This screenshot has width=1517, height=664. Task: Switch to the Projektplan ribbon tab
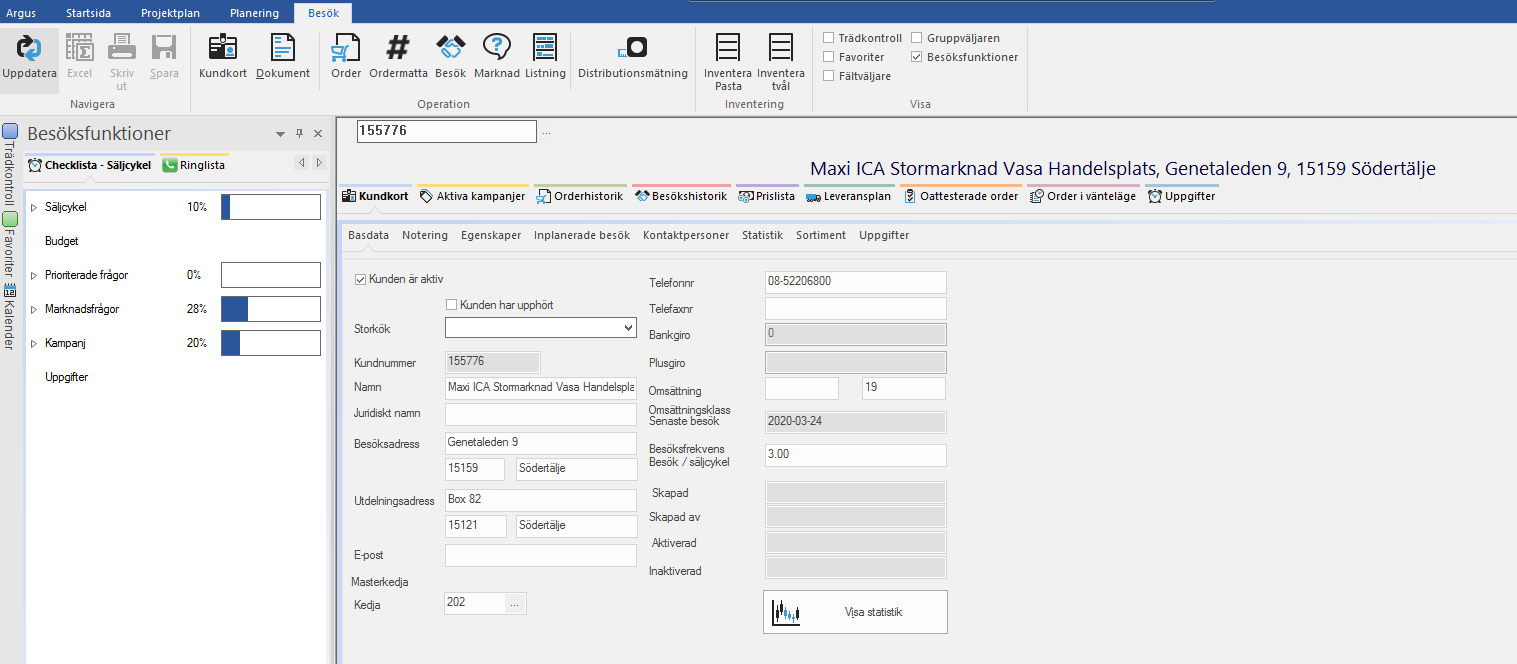(x=171, y=13)
